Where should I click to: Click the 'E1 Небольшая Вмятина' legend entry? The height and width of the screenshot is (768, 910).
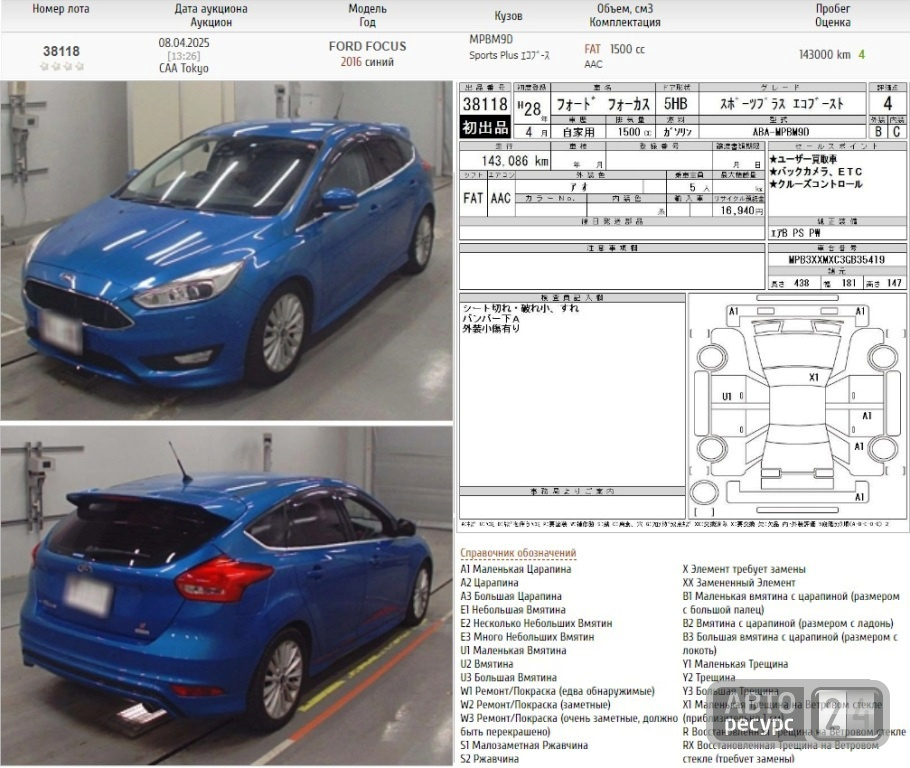click(x=513, y=610)
